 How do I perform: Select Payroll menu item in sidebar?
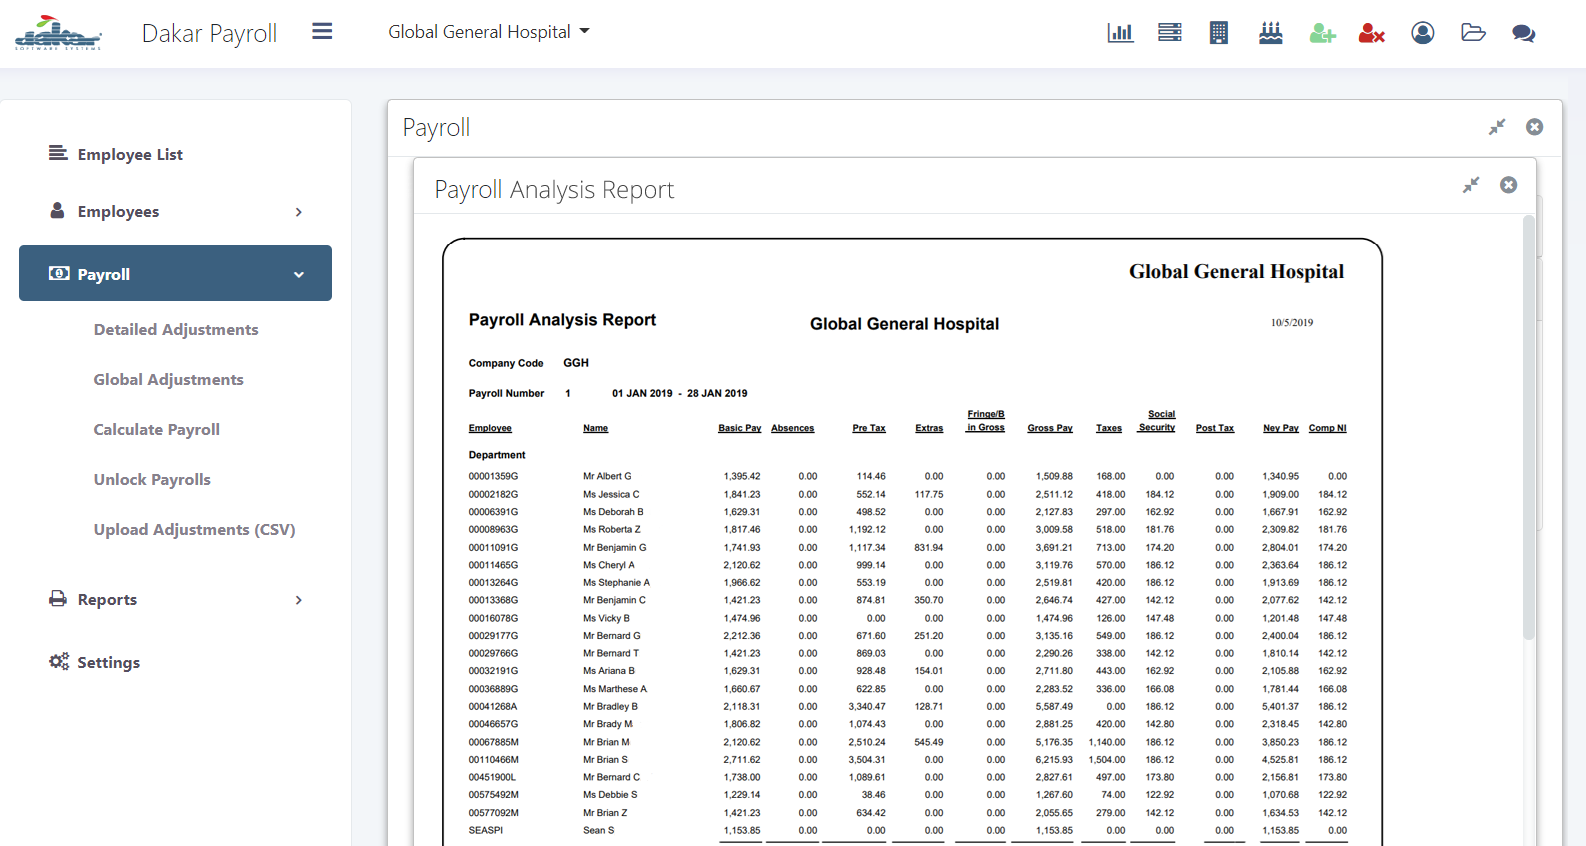pyautogui.click(x=175, y=273)
